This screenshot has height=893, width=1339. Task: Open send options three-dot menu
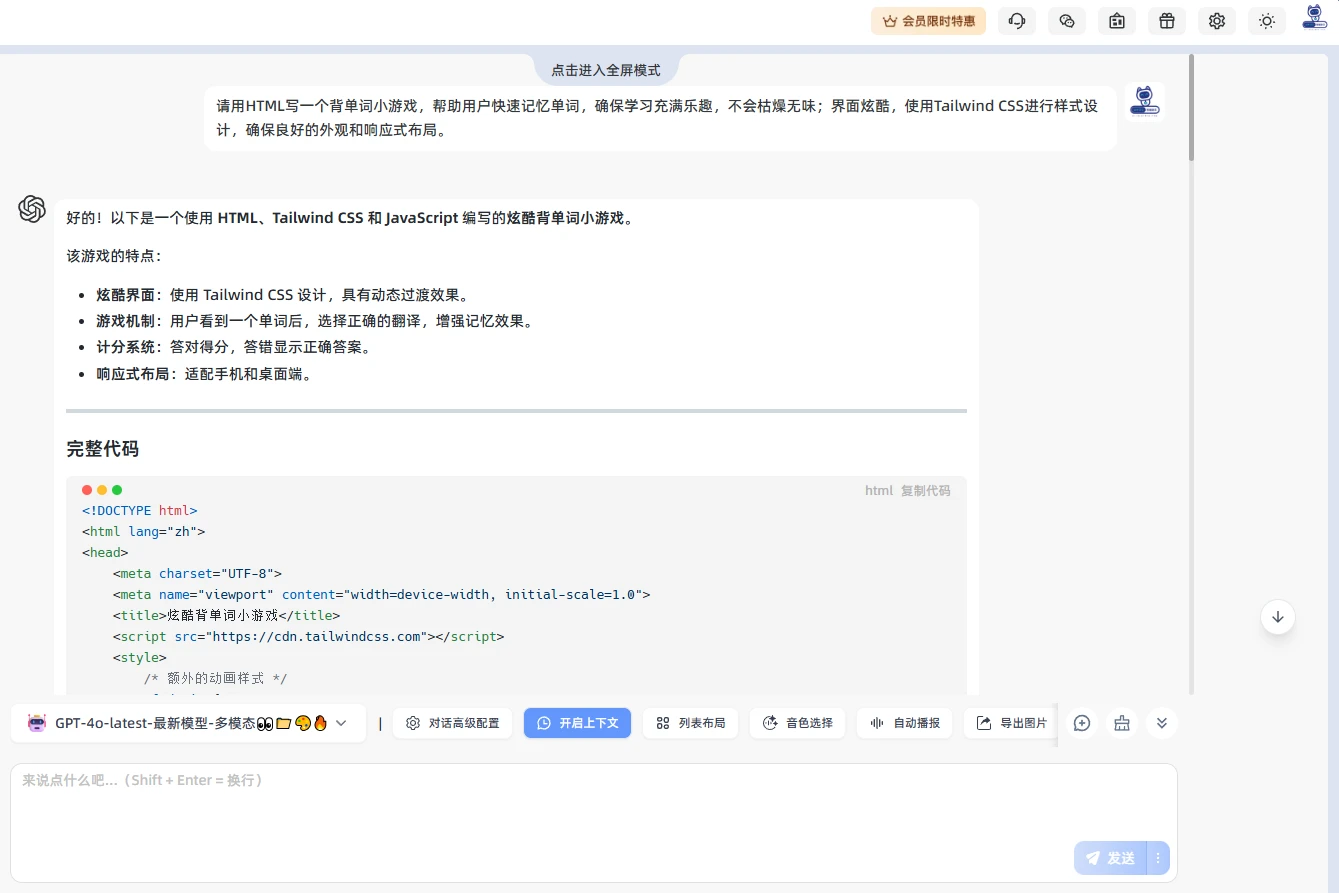(x=1158, y=858)
